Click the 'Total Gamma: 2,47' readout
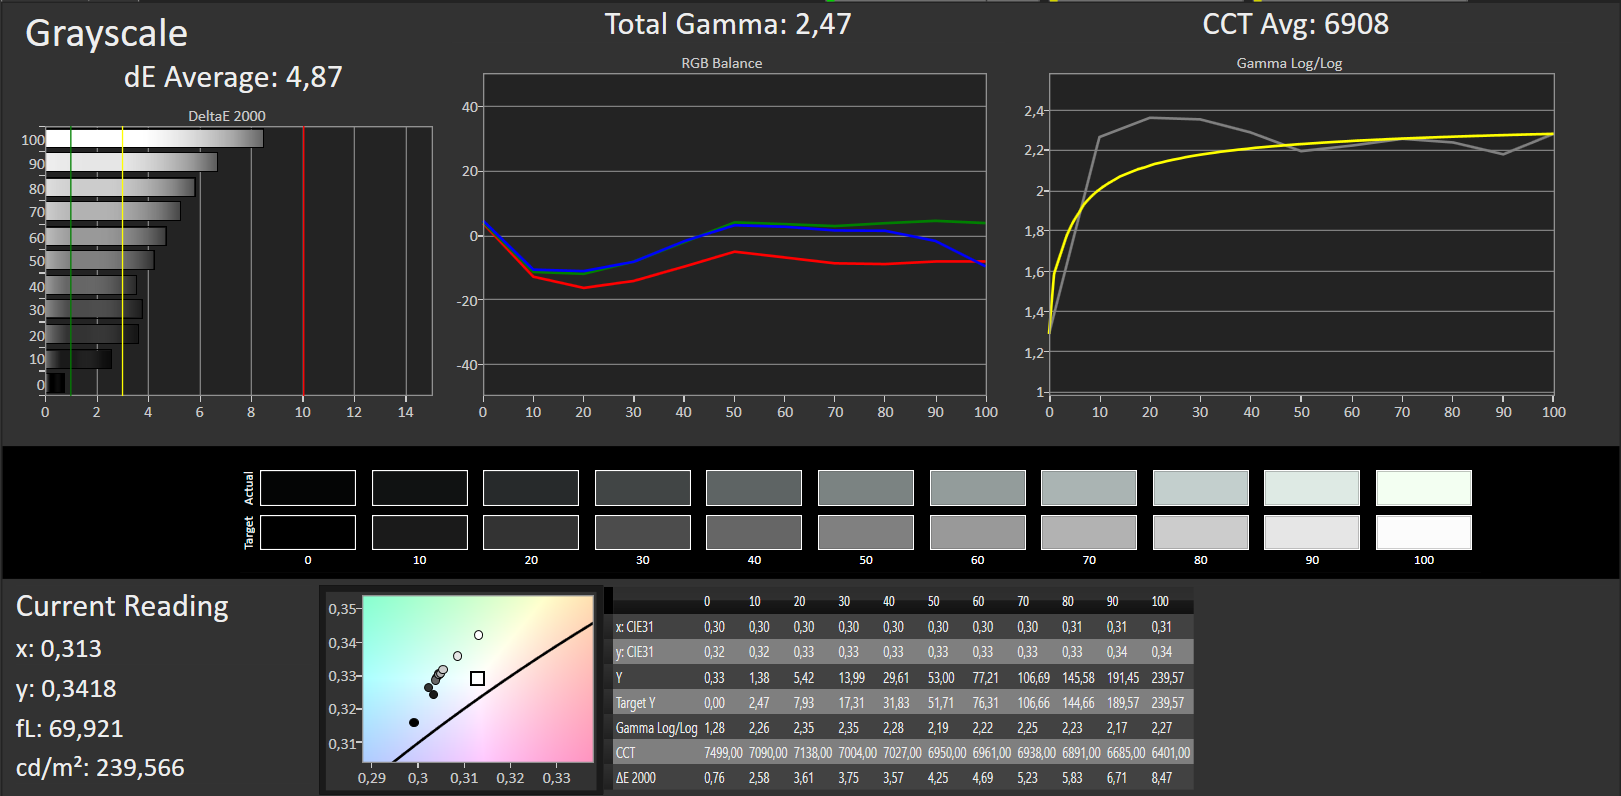 [728, 24]
